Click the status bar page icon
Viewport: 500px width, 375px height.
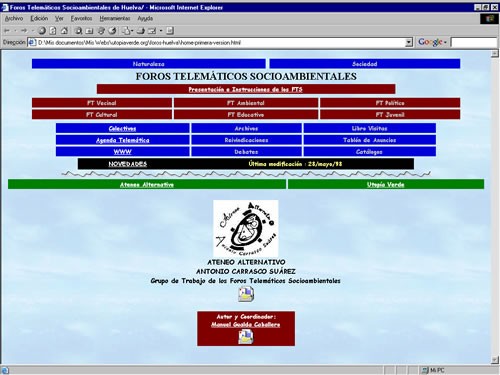[5, 370]
